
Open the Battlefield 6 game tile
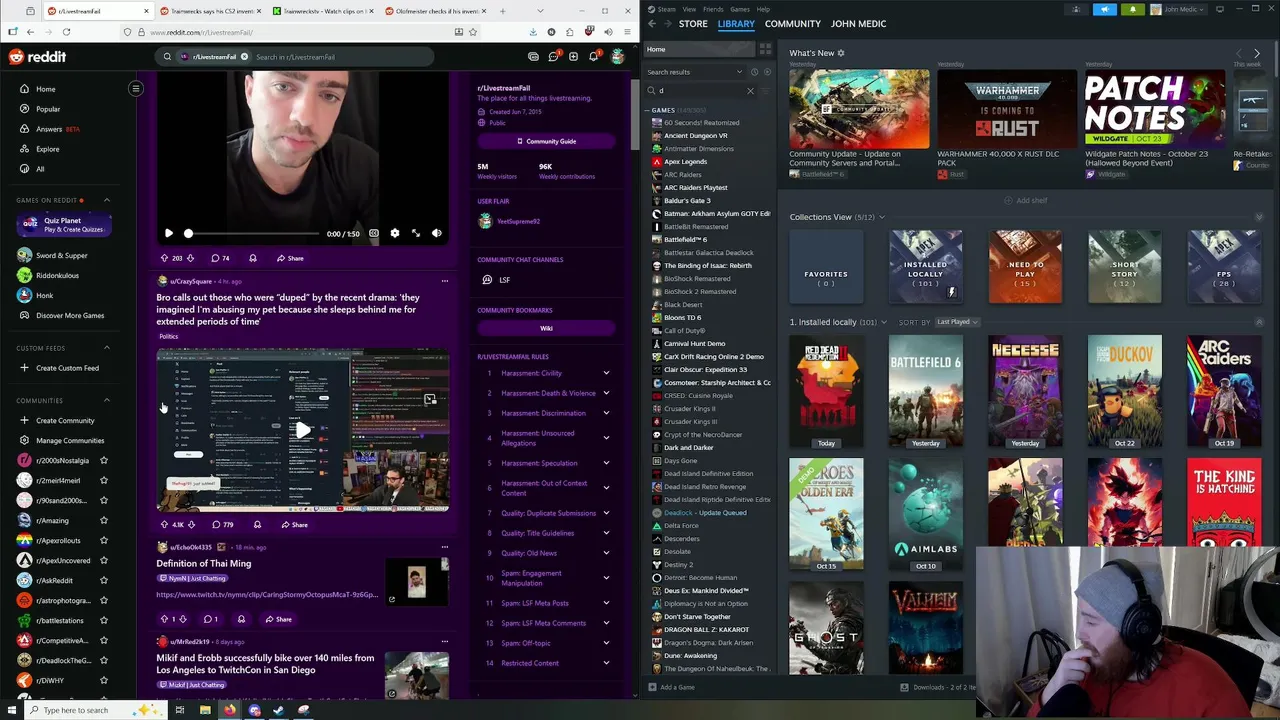(925, 391)
